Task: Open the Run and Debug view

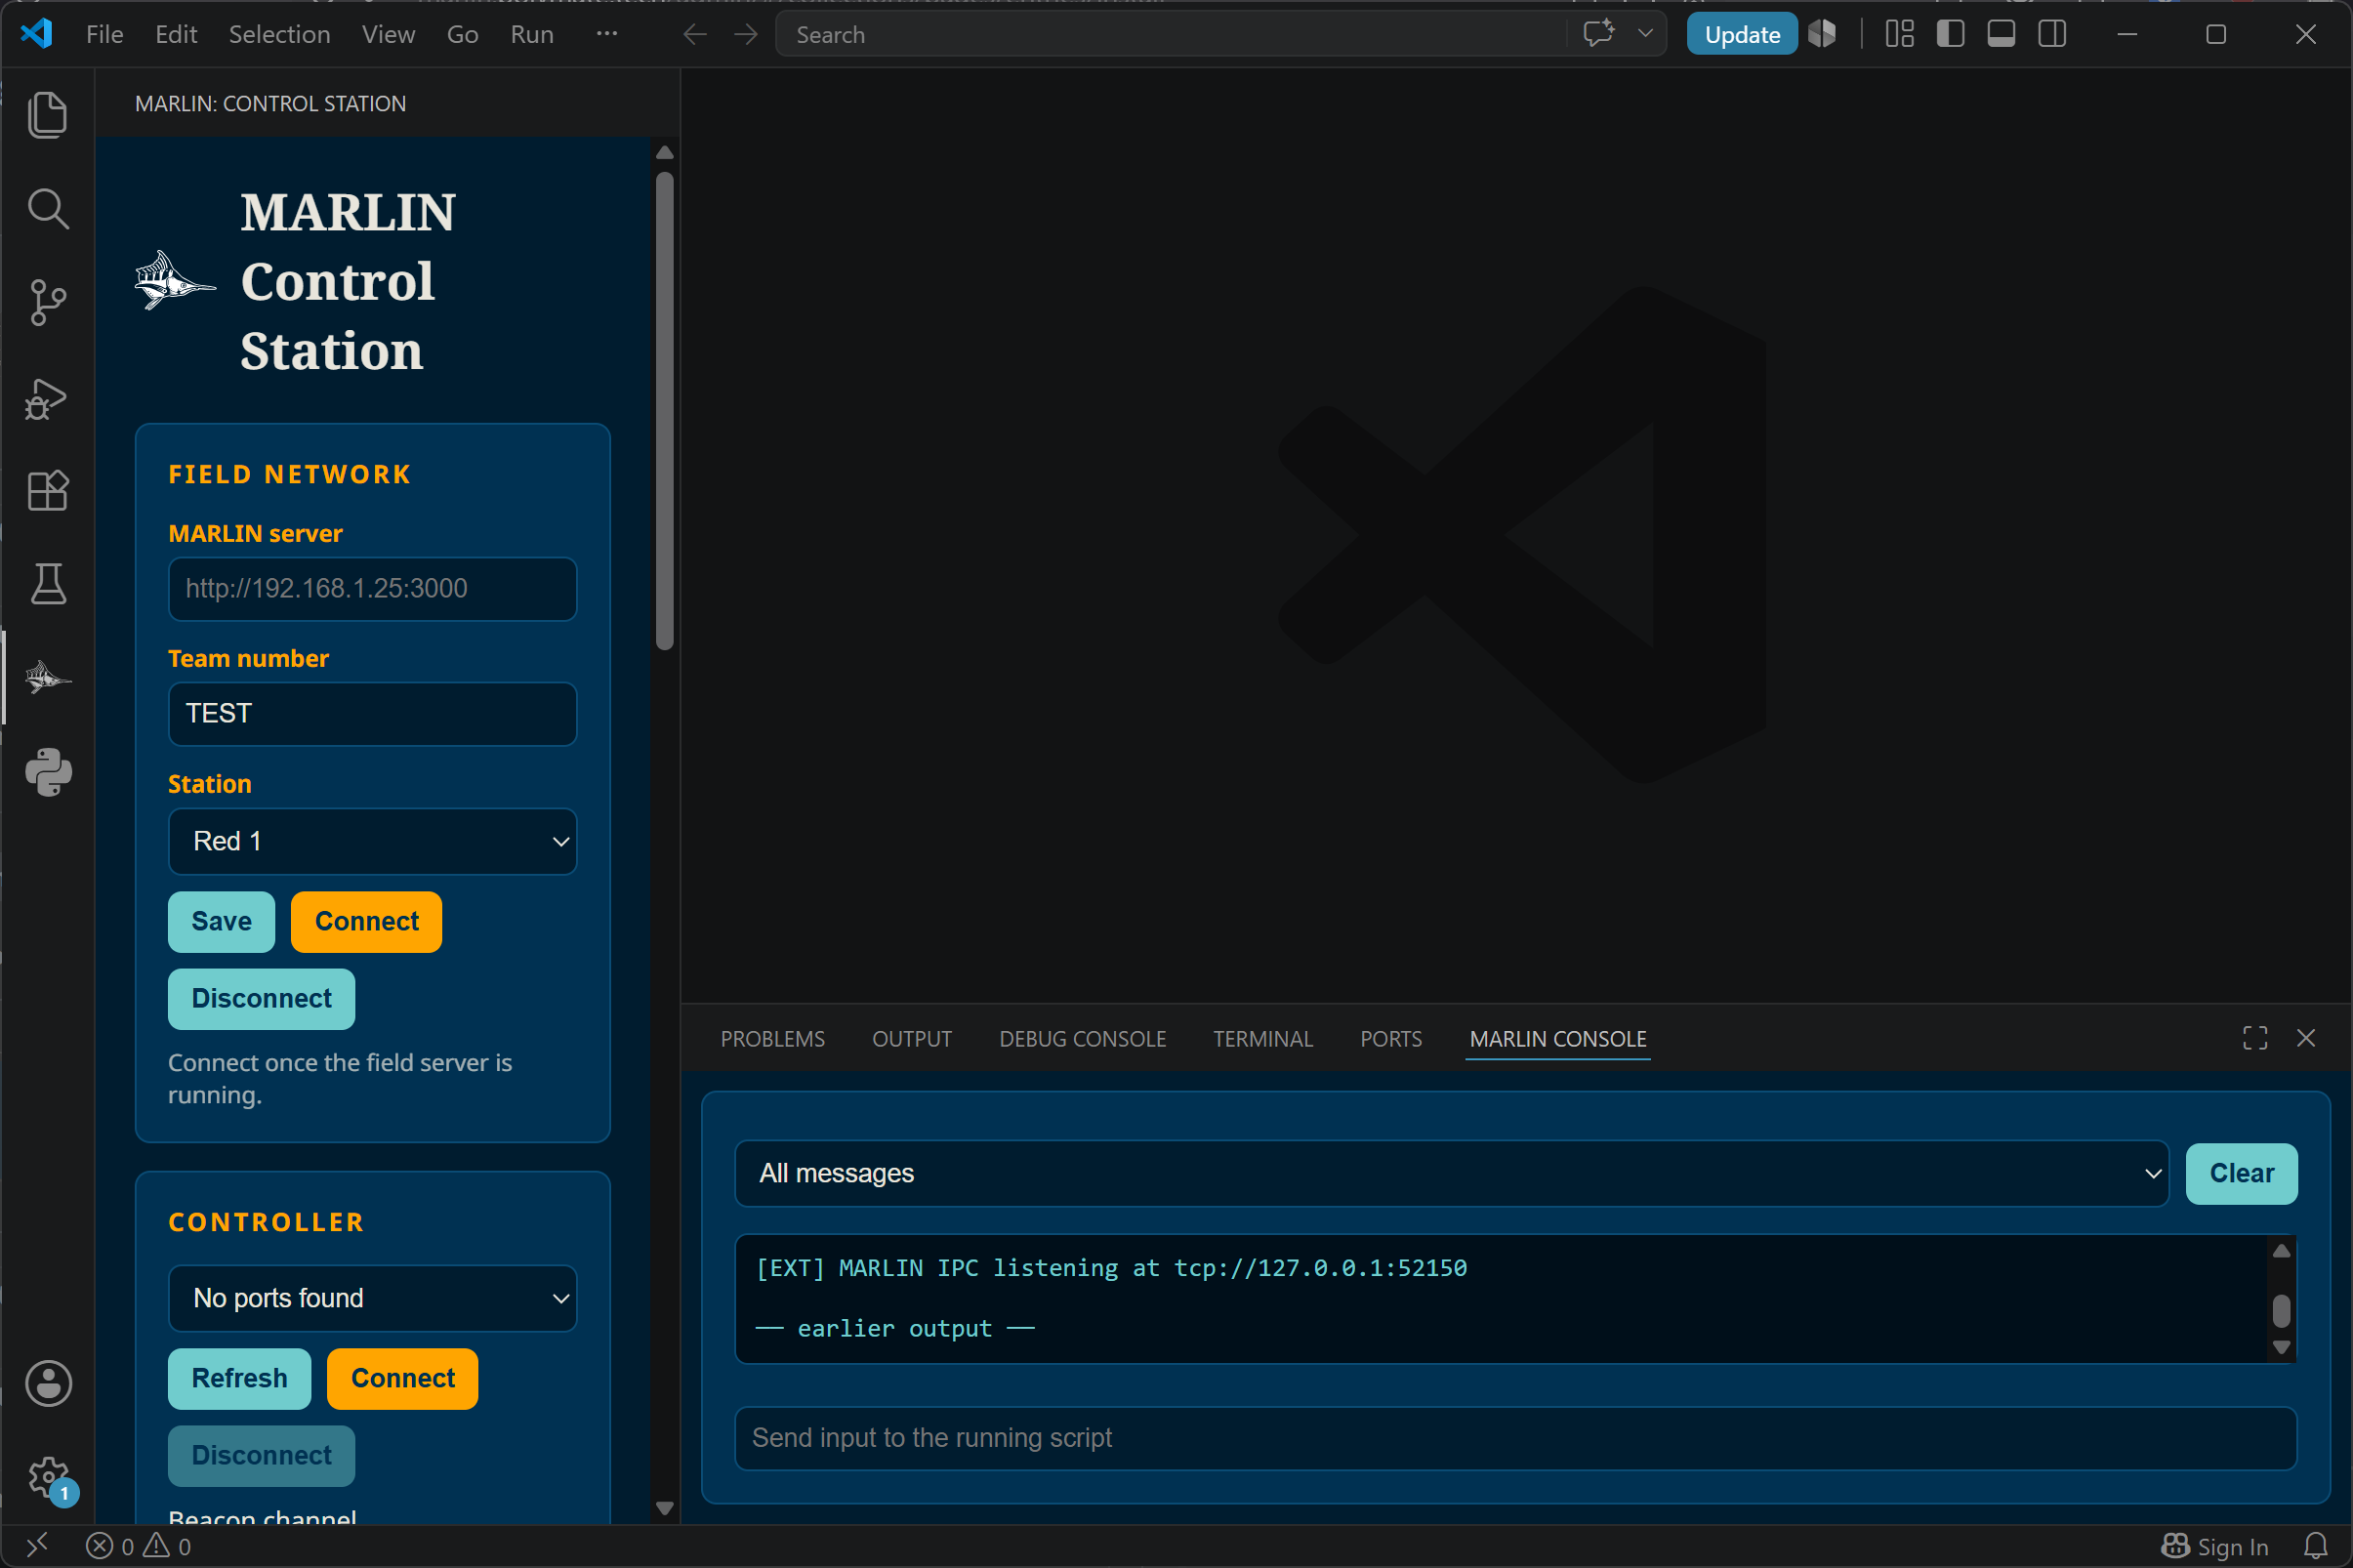Action: 47,398
